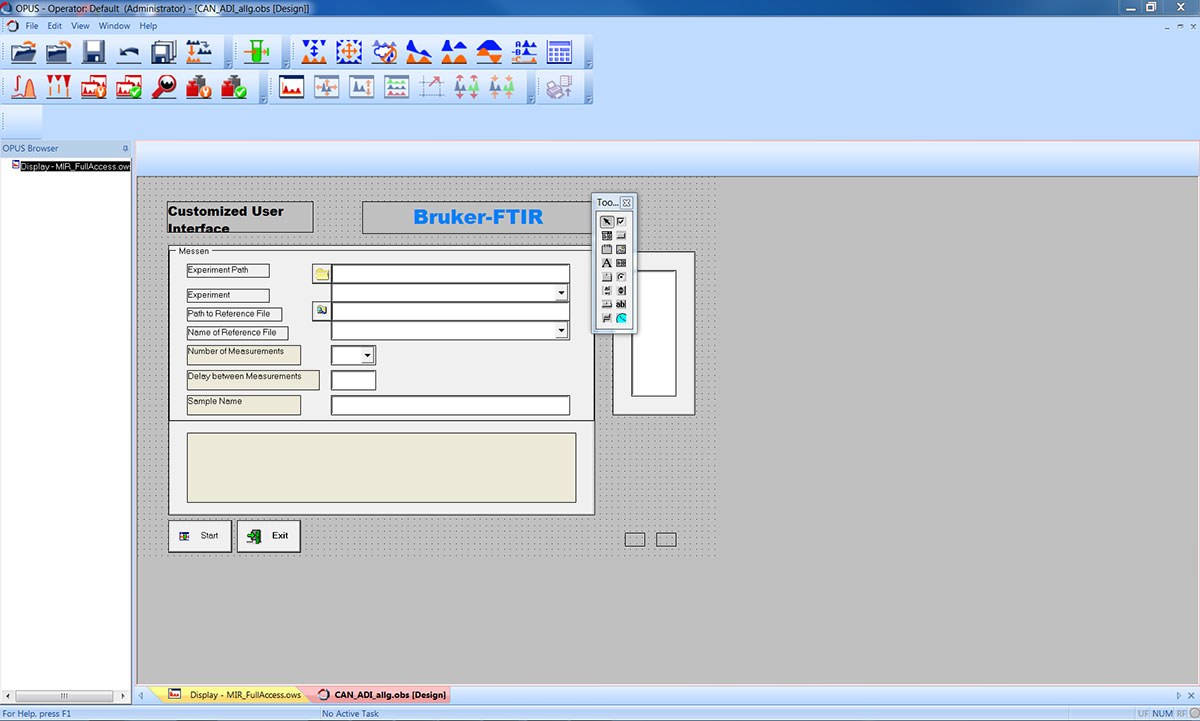Open the Edit menu
The width and height of the screenshot is (1200, 721).
coord(55,25)
